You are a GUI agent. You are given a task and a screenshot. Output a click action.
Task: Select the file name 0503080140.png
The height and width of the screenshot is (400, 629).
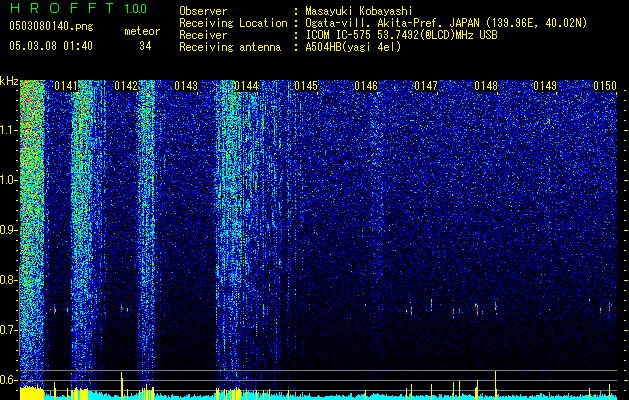[x=51, y=27]
